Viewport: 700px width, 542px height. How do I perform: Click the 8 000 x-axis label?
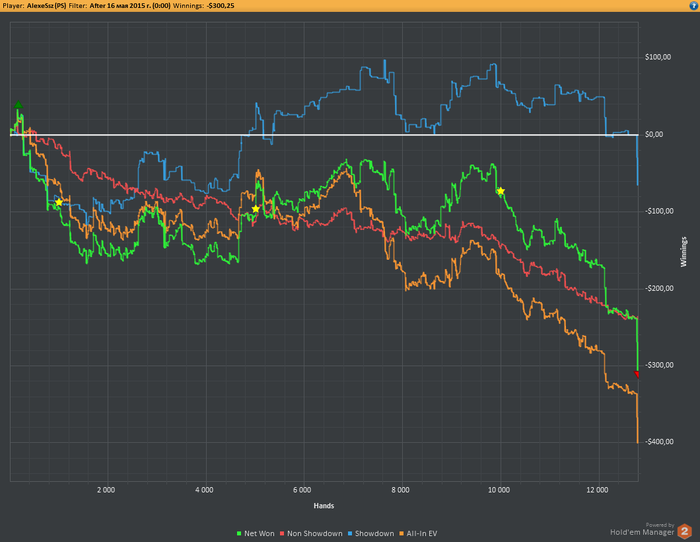click(400, 490)
